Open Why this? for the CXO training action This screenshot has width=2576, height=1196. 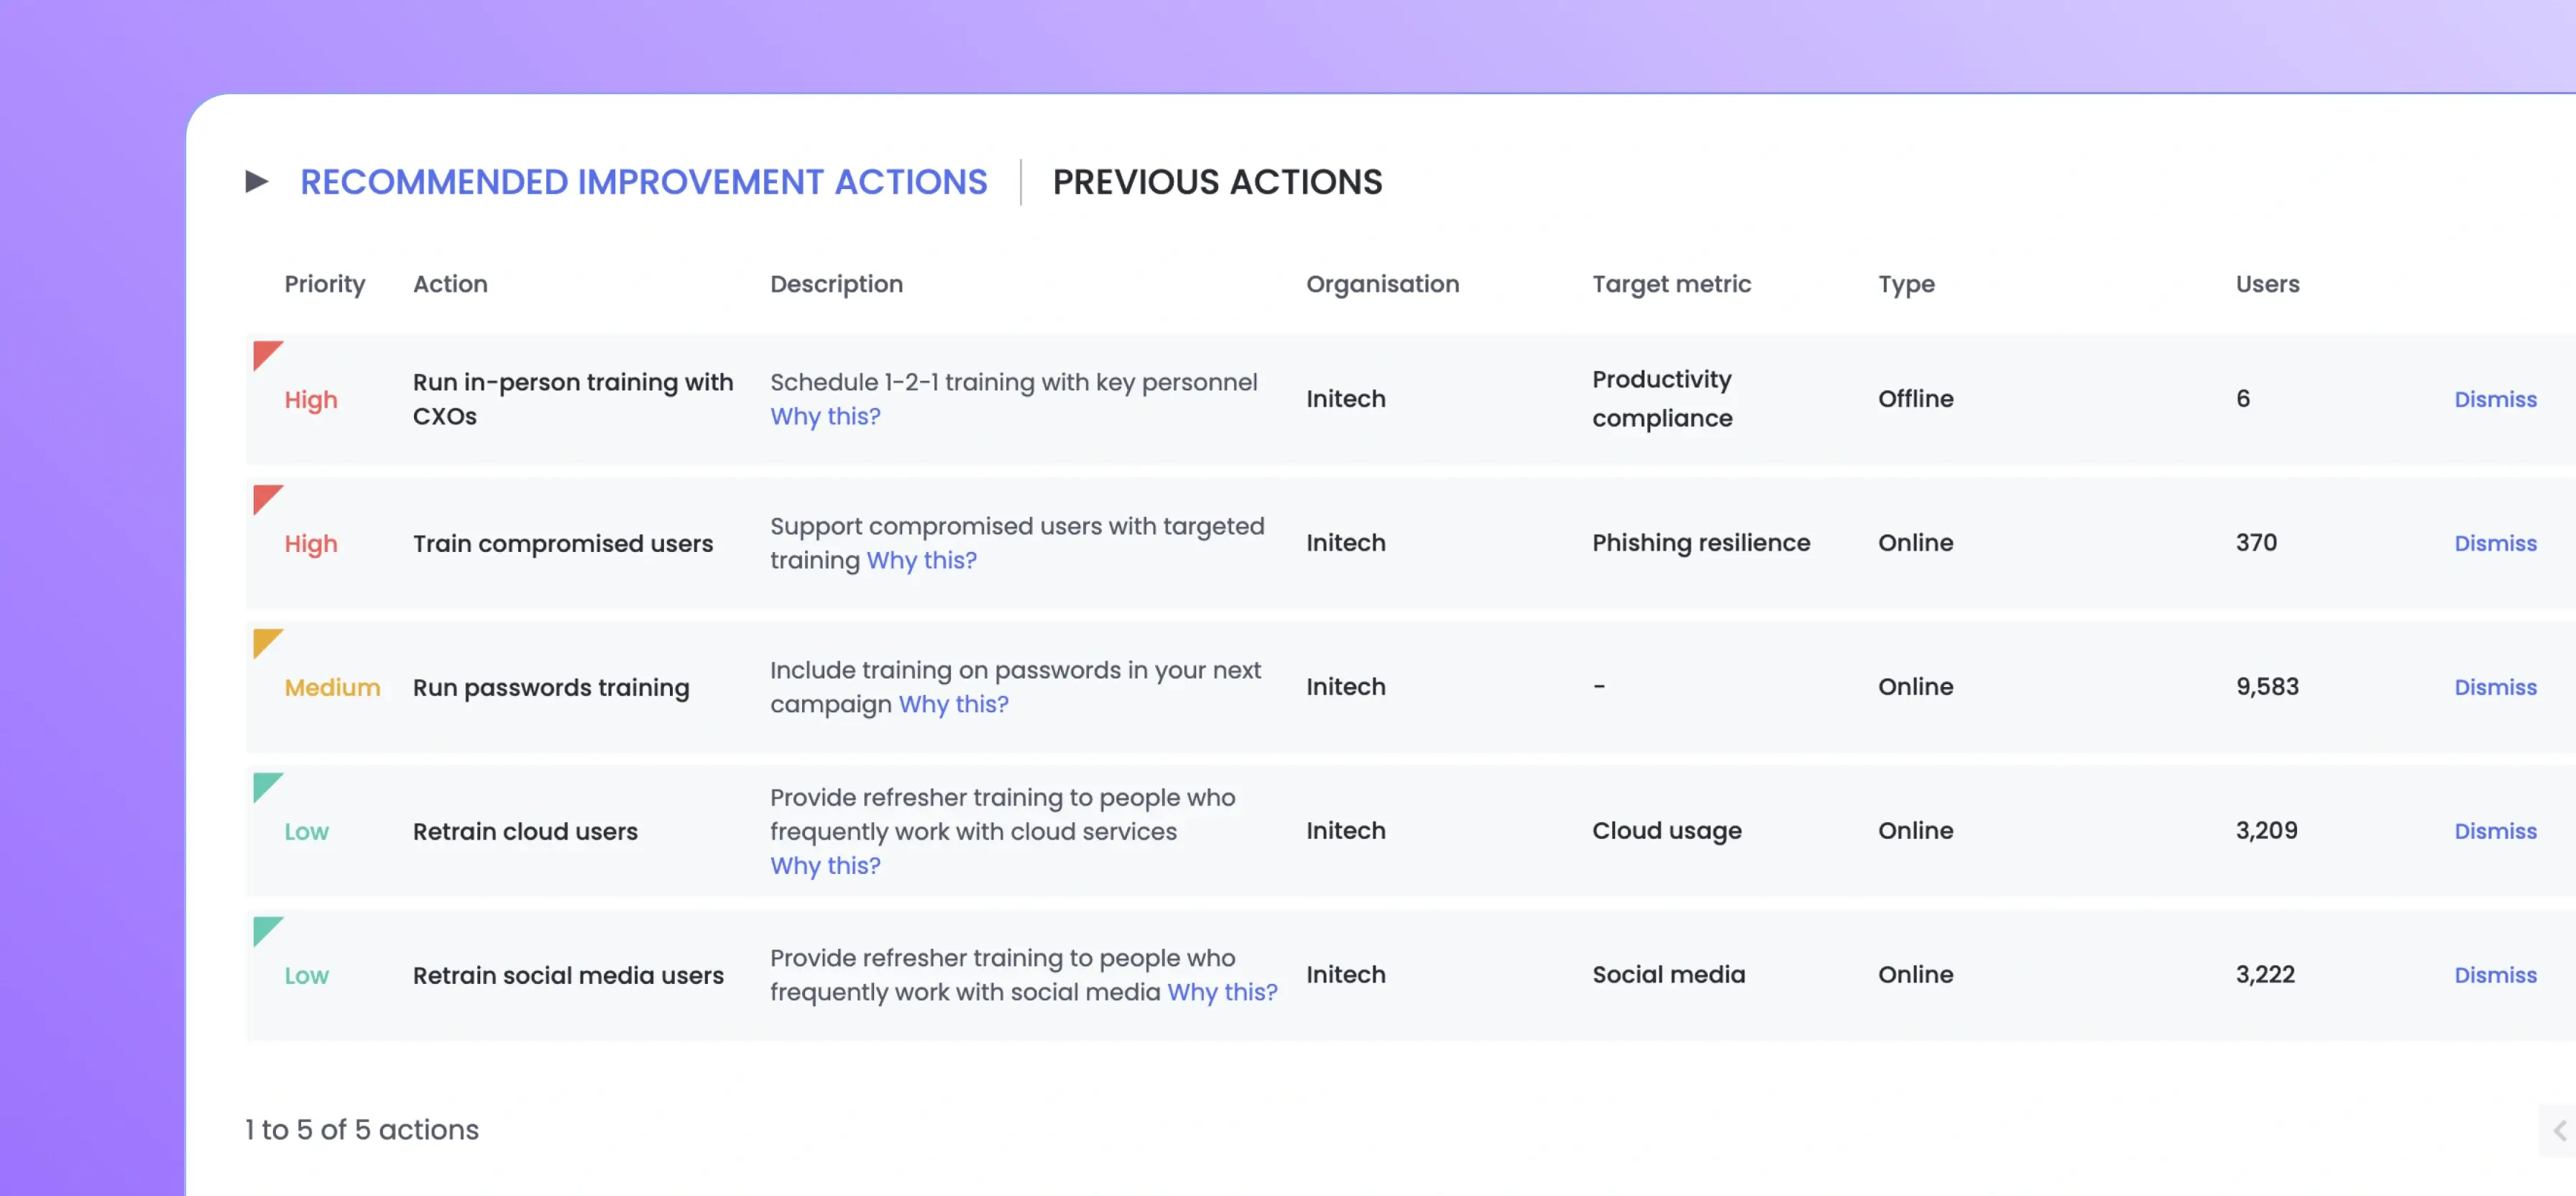coord(825,416)
